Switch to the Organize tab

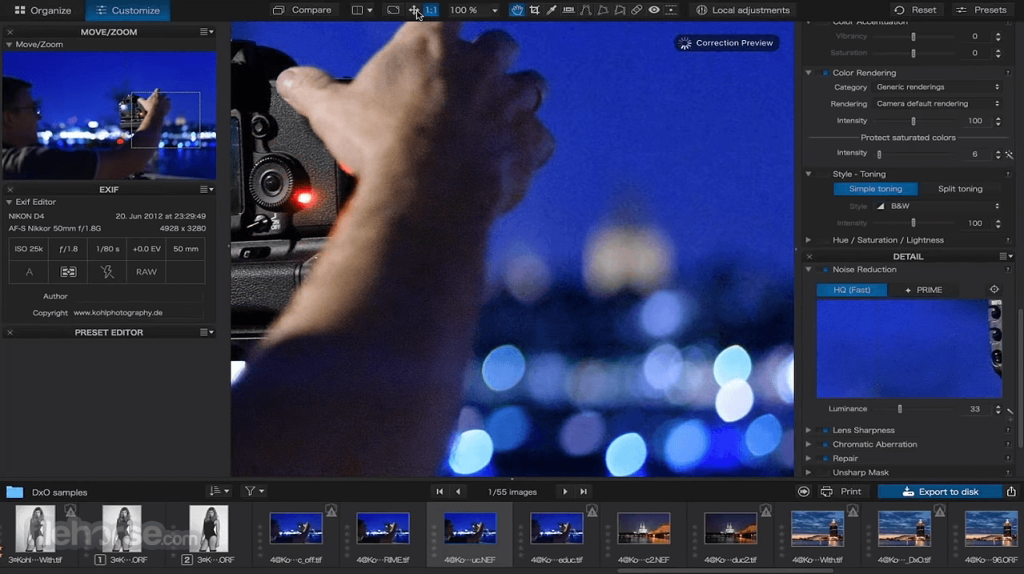pyautogui.click(x=41, y=10)
